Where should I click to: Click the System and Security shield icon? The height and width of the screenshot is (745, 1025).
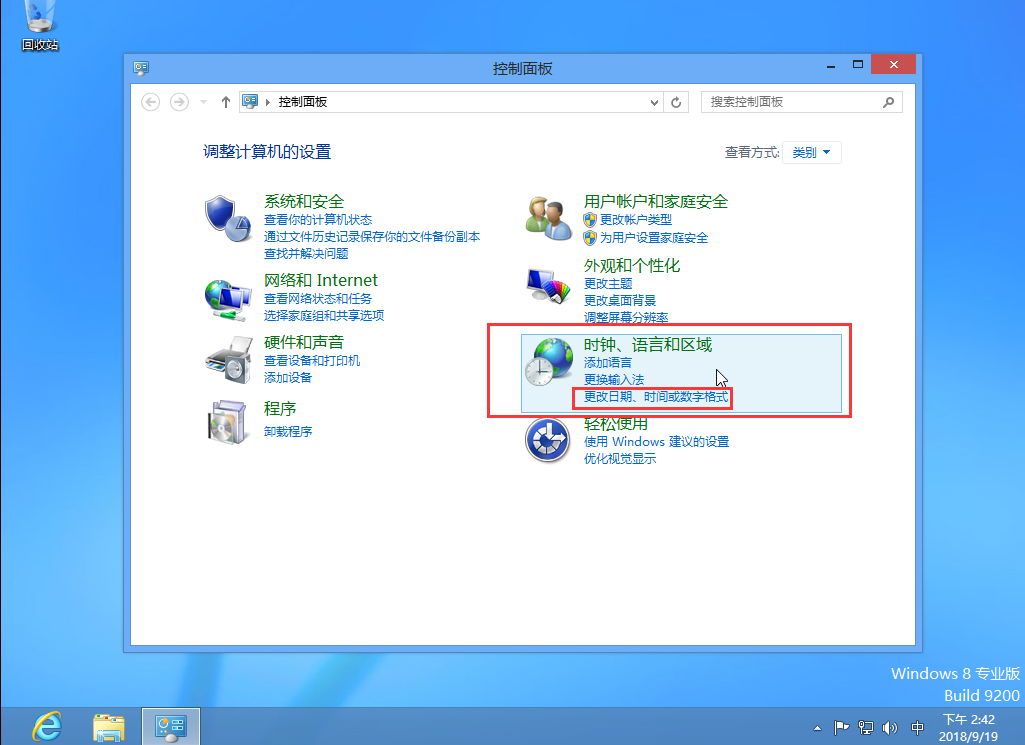pos(227,219)
